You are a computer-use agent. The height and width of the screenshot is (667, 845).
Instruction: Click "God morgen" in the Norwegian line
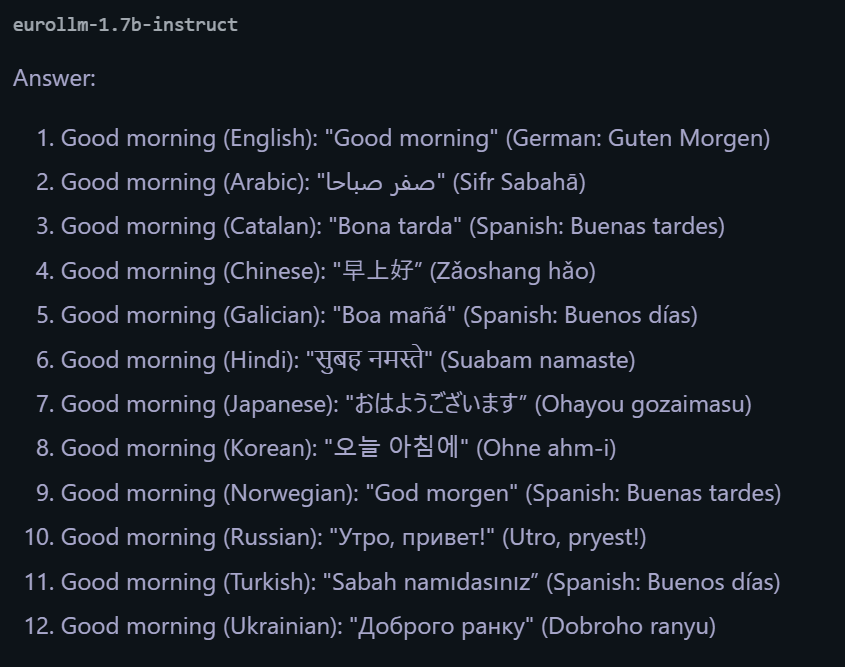[x=441, y=493]
